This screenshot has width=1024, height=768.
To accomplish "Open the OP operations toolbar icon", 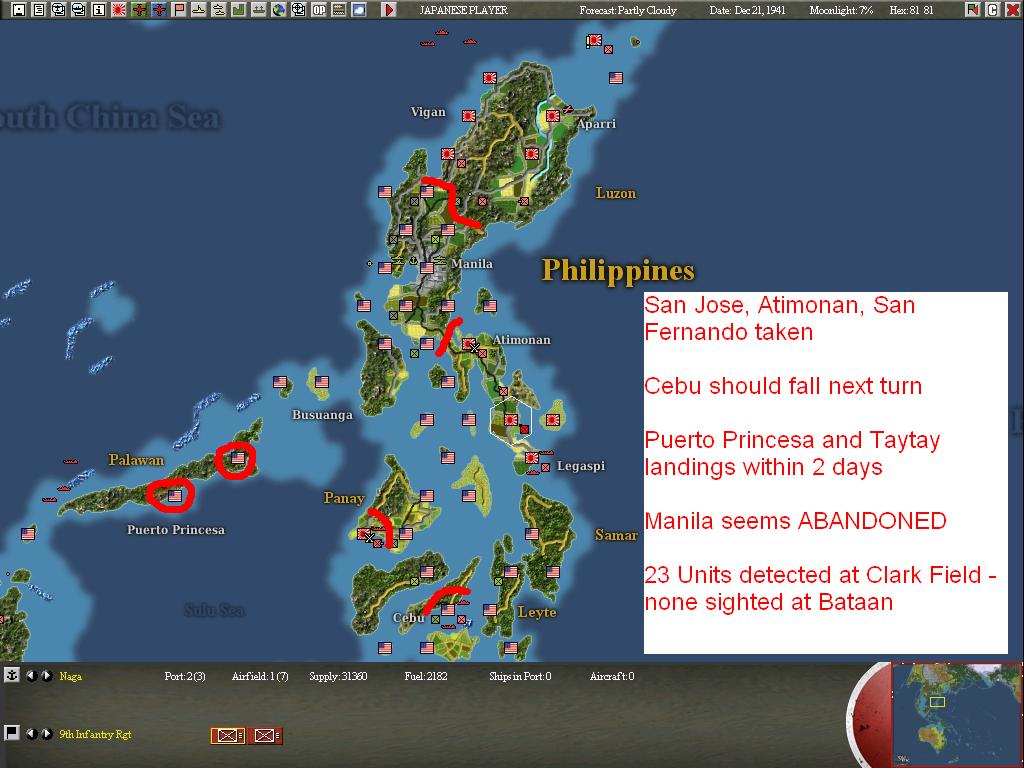I will pos(319,10).
